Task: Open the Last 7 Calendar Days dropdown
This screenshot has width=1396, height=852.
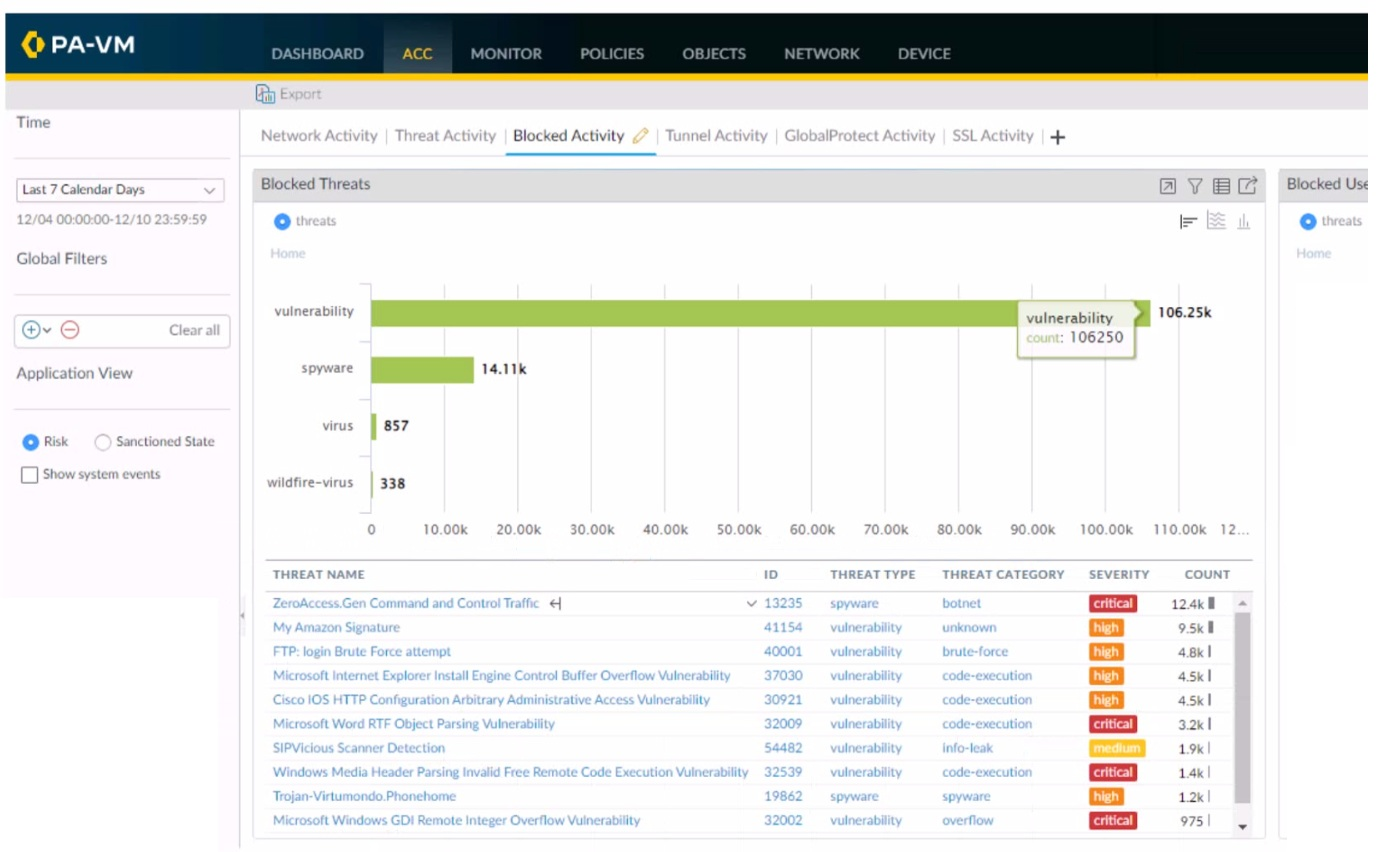Action: click(x=120, y=190)
